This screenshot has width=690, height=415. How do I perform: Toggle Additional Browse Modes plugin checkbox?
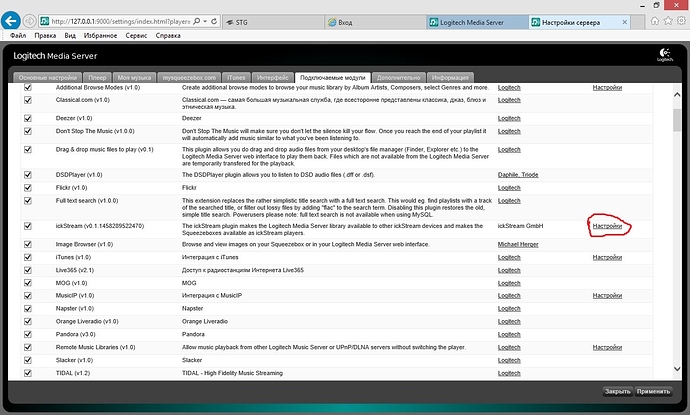28,87
